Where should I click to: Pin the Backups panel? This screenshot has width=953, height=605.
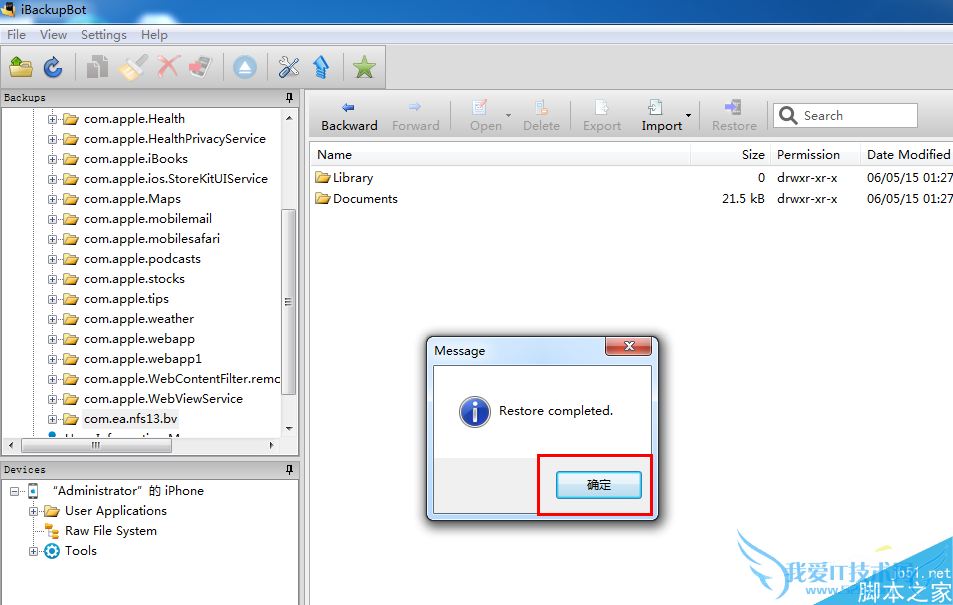click(x=289, y=97)
